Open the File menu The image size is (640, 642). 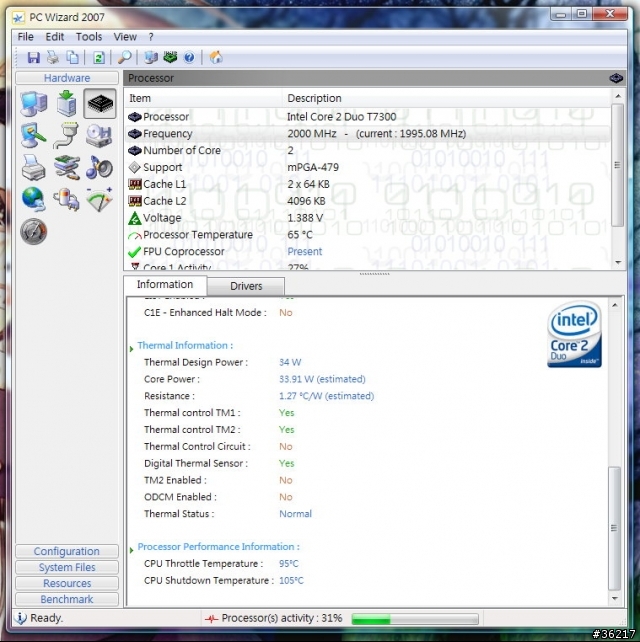pyautogui.click(x=25, y=37)
